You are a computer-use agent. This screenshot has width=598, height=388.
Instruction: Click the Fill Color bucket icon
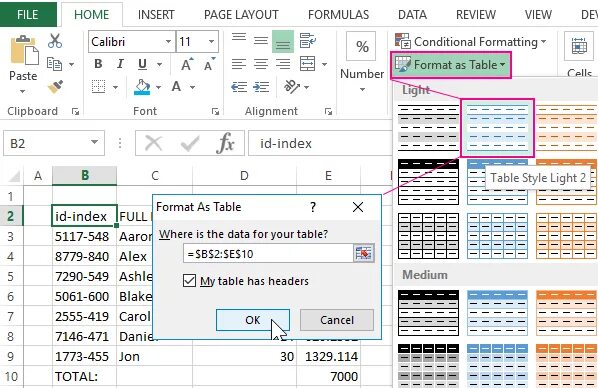tap(142, 87)
